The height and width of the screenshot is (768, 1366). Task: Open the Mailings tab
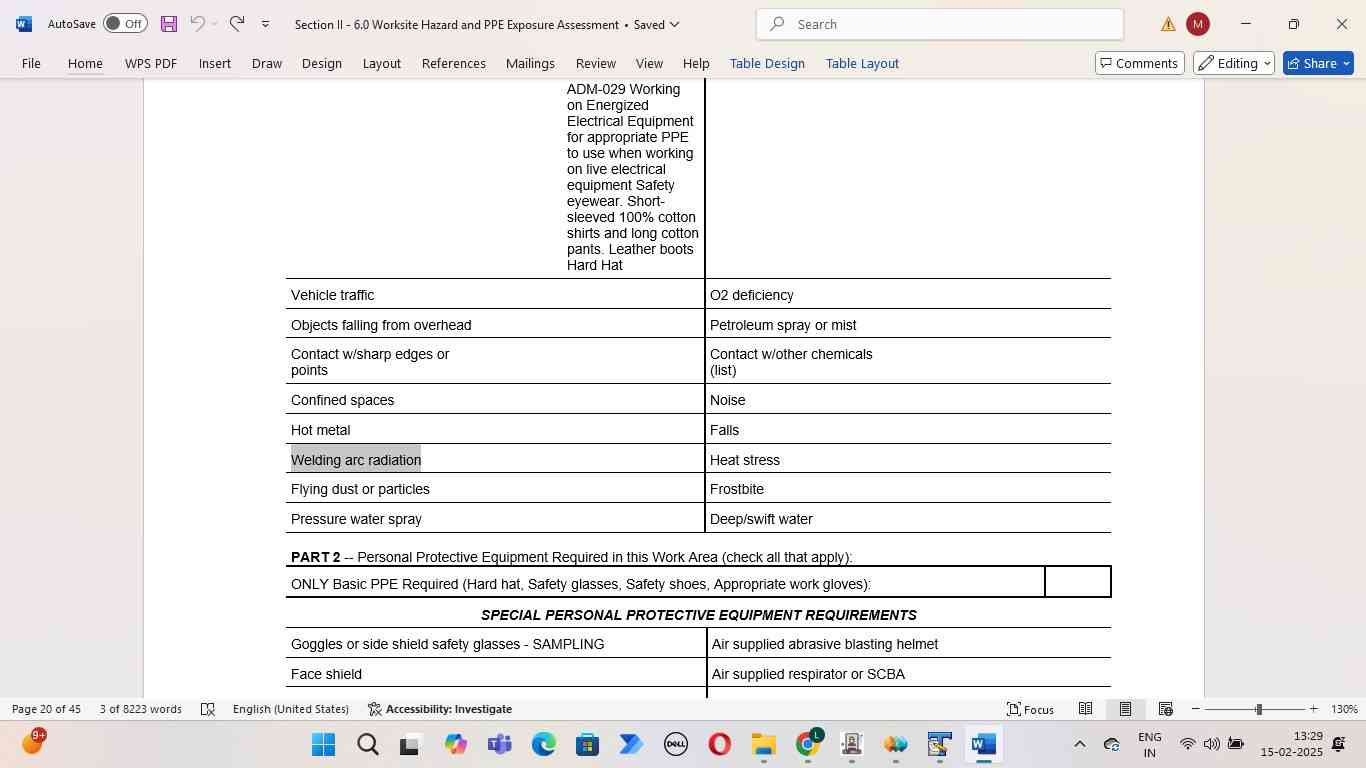[x=530, y=63]
